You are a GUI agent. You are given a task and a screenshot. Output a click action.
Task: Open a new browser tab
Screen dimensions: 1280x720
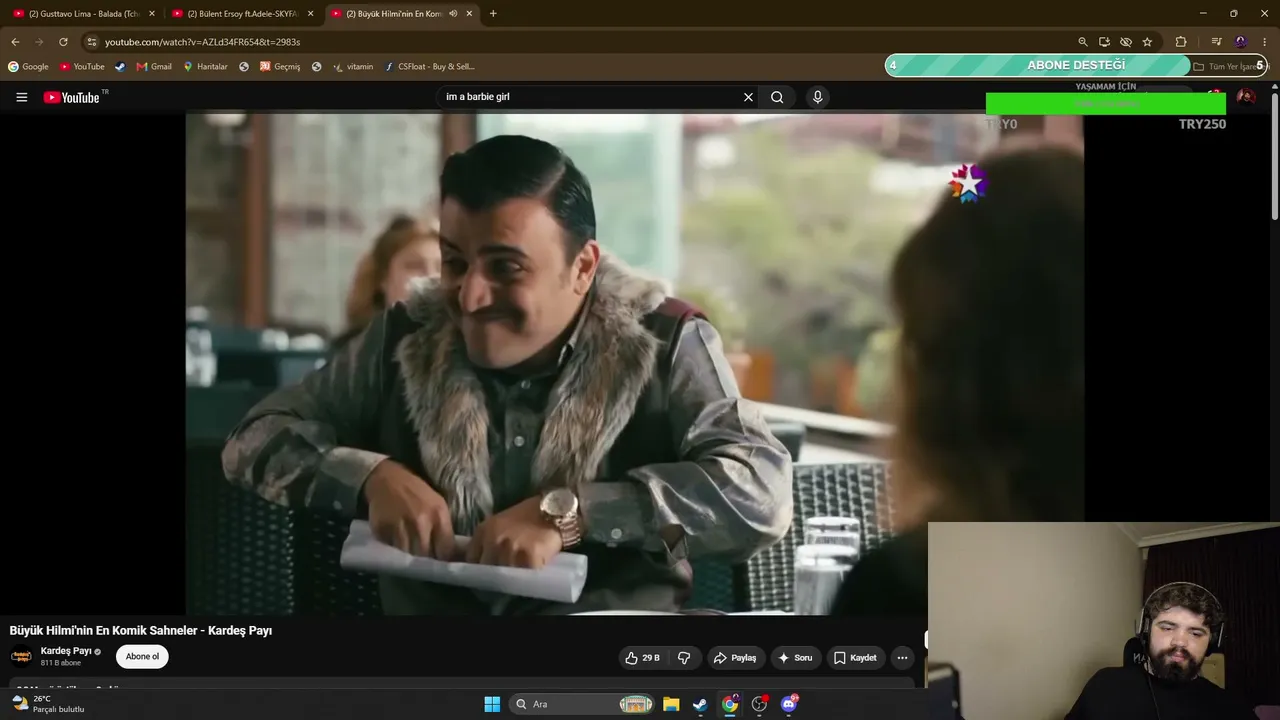click(x=493, y=14)
